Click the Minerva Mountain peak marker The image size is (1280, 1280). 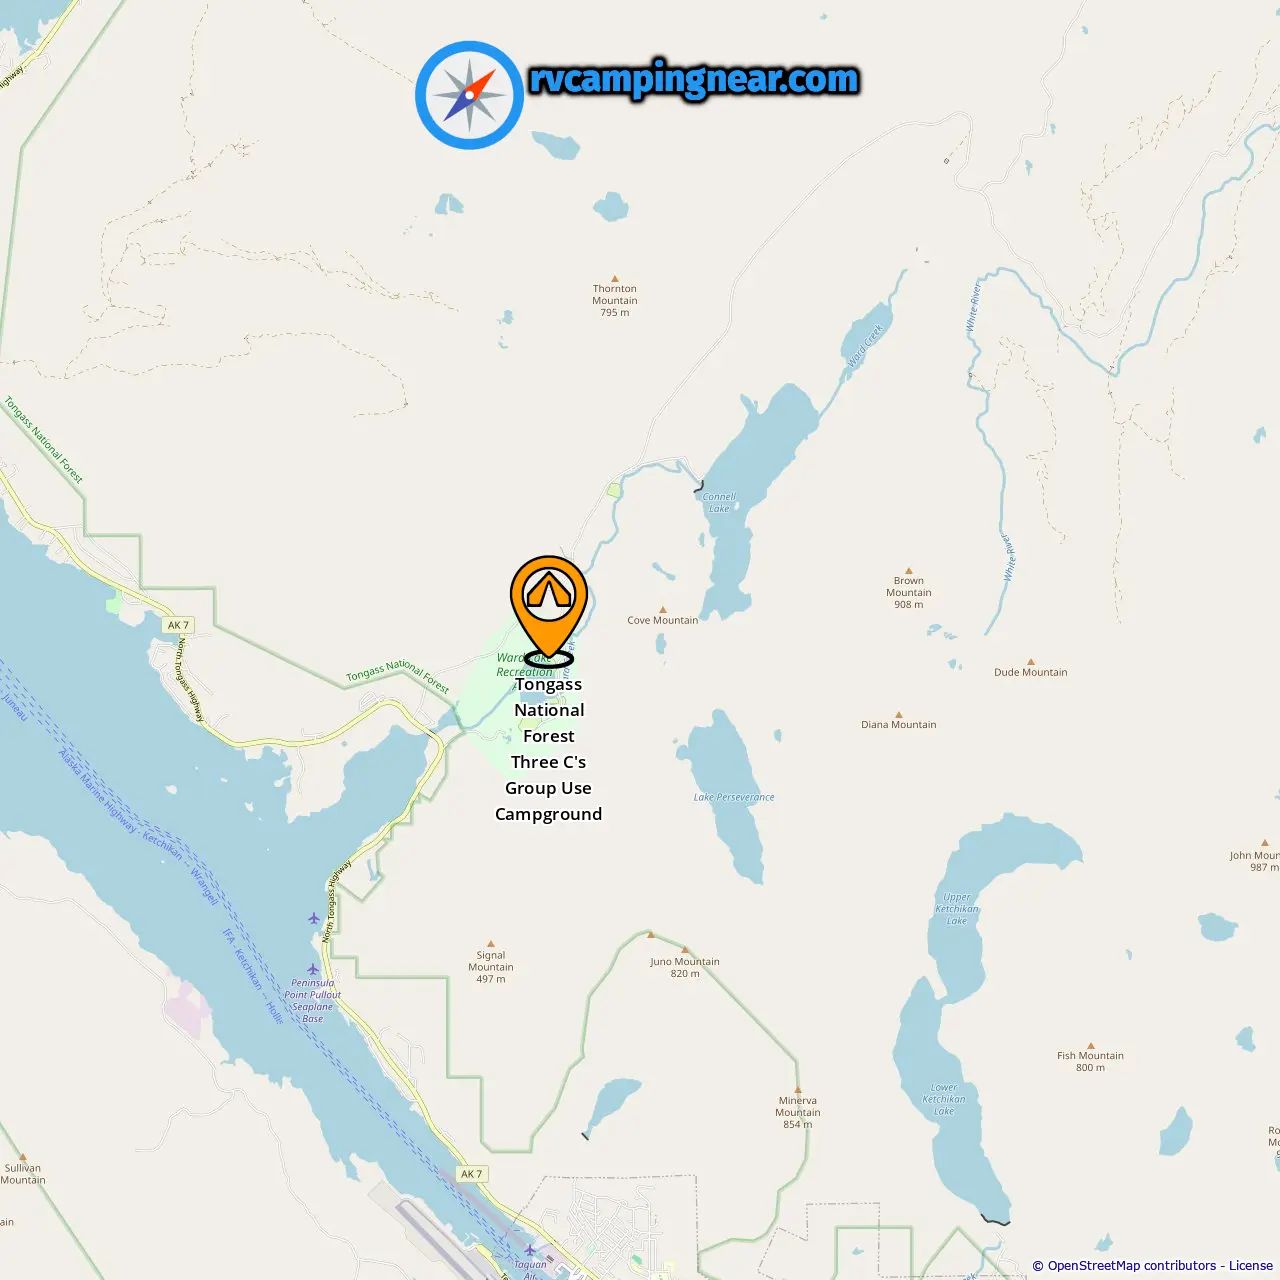pyautogui.click(x=798, y=1090)
